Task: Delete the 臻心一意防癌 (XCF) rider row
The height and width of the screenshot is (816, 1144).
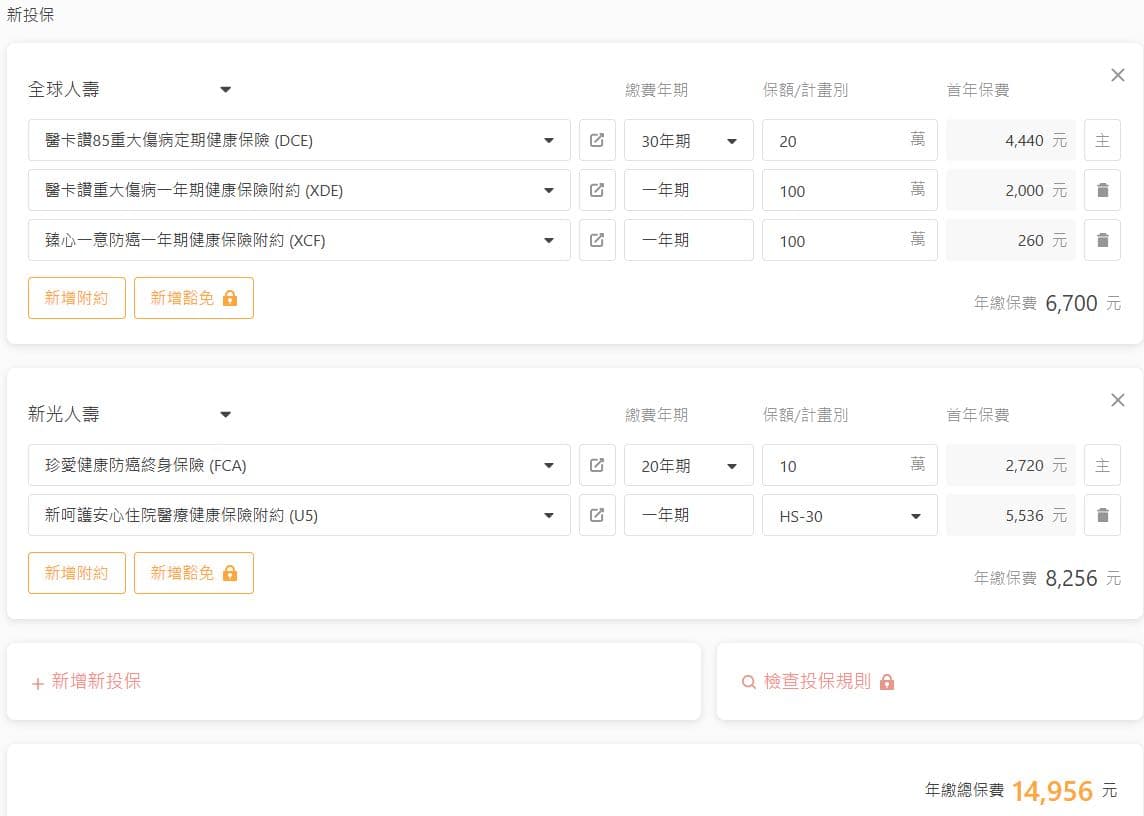Action: pyautogui.click(x=1102, y=240)
